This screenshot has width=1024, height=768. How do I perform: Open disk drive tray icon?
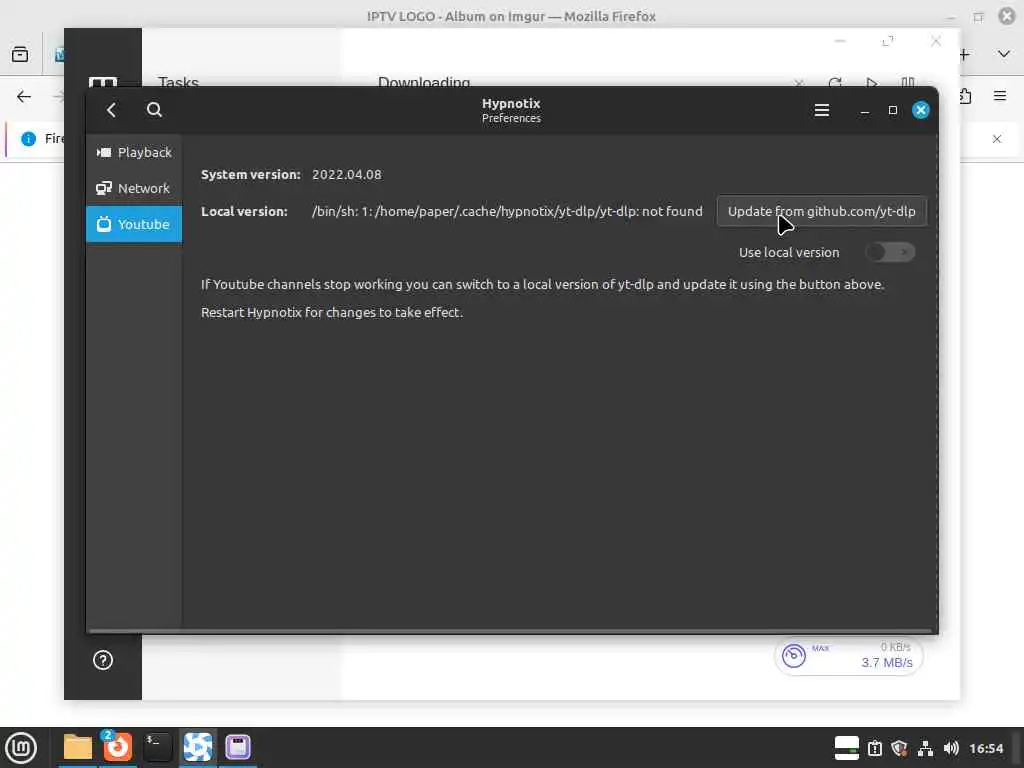point(846,748)
